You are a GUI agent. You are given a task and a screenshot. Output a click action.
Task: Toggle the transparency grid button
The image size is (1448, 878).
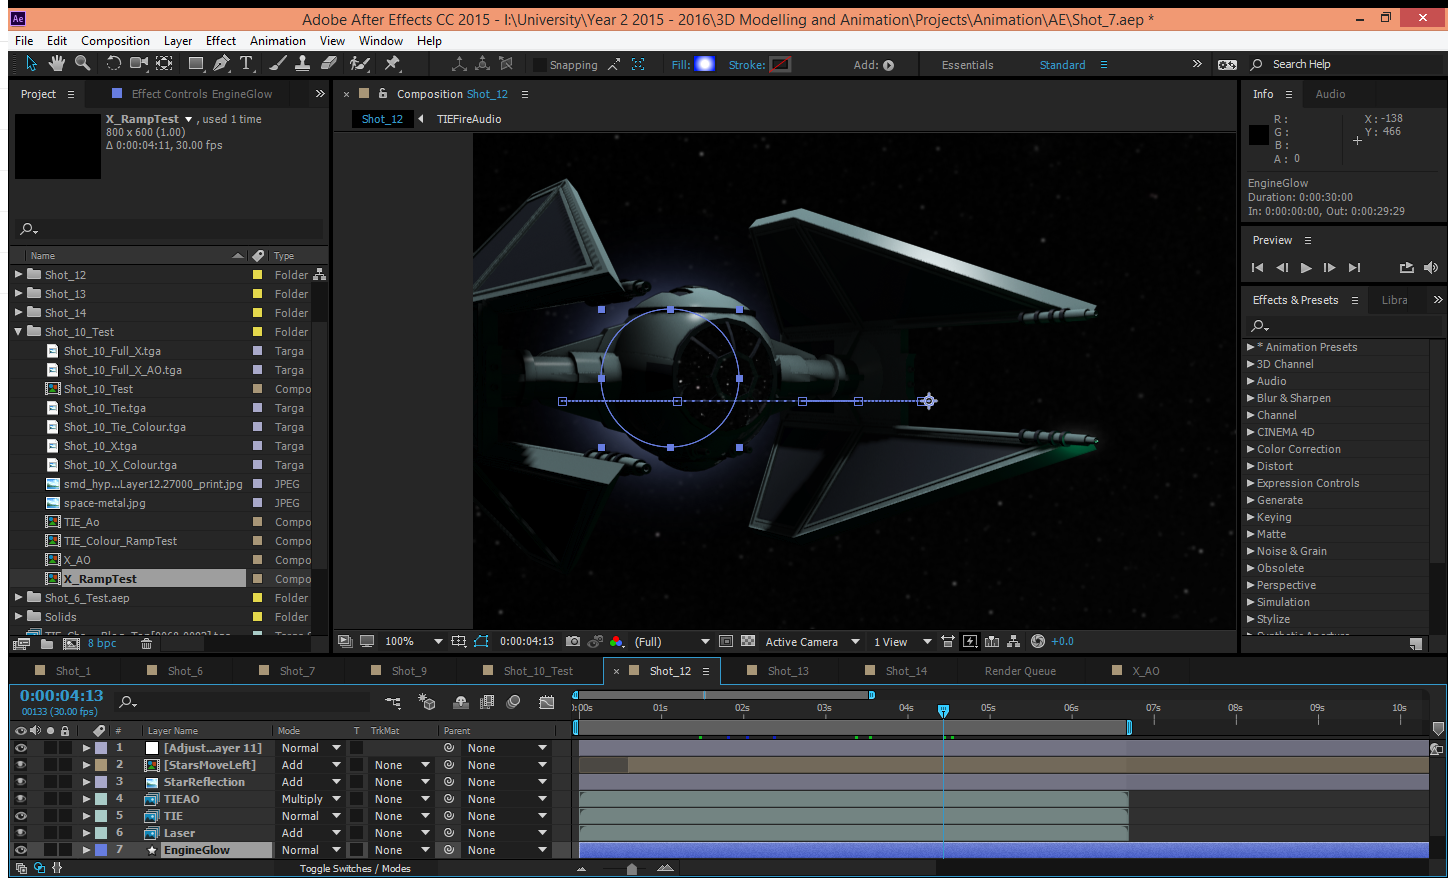point(747,642)
